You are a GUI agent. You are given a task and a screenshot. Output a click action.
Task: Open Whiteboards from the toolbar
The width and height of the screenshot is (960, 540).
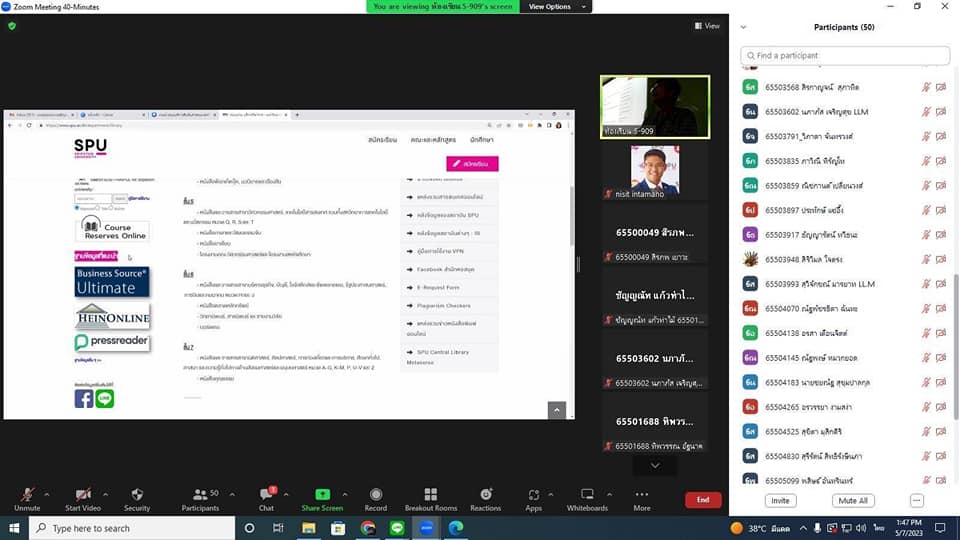pyautogui.click(x=587, y=495)
